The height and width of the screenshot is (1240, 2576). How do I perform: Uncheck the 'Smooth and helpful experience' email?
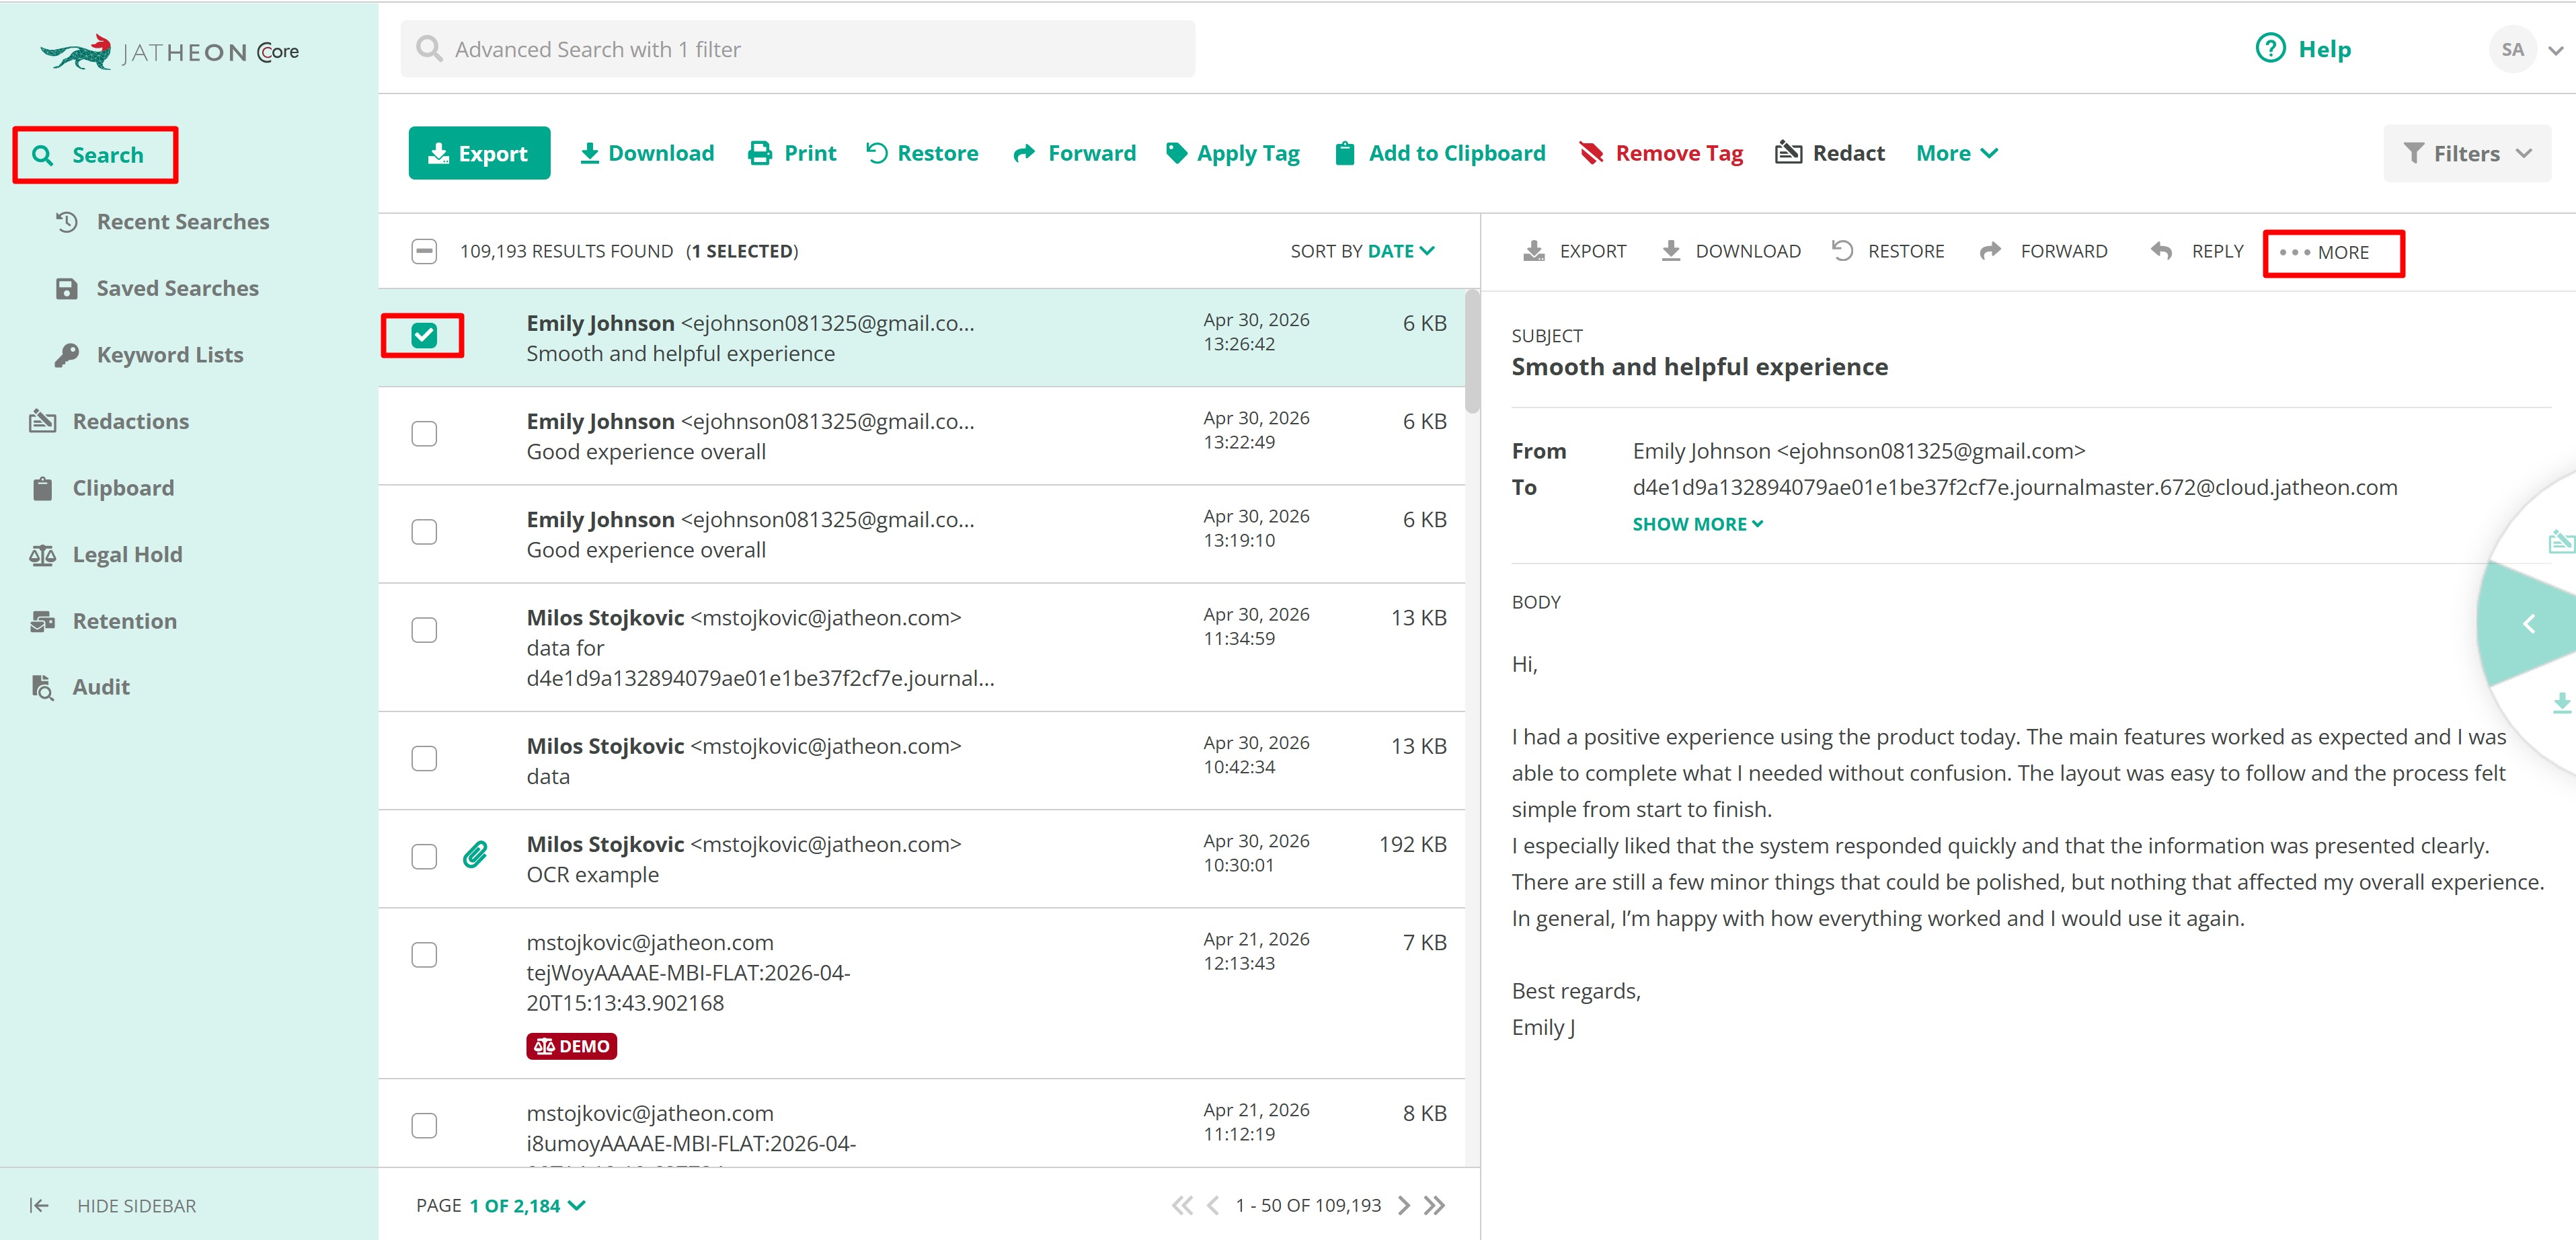424,335
